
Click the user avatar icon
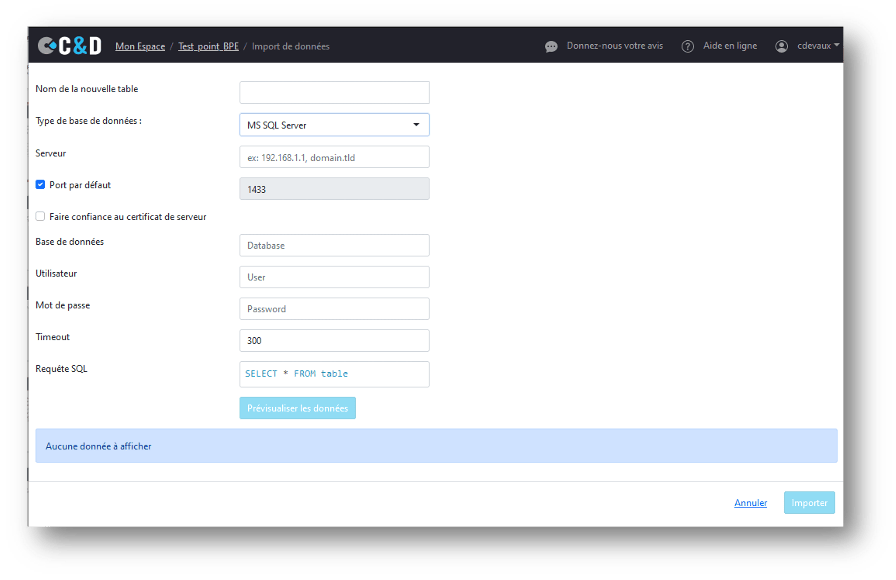tap(781, 47)
